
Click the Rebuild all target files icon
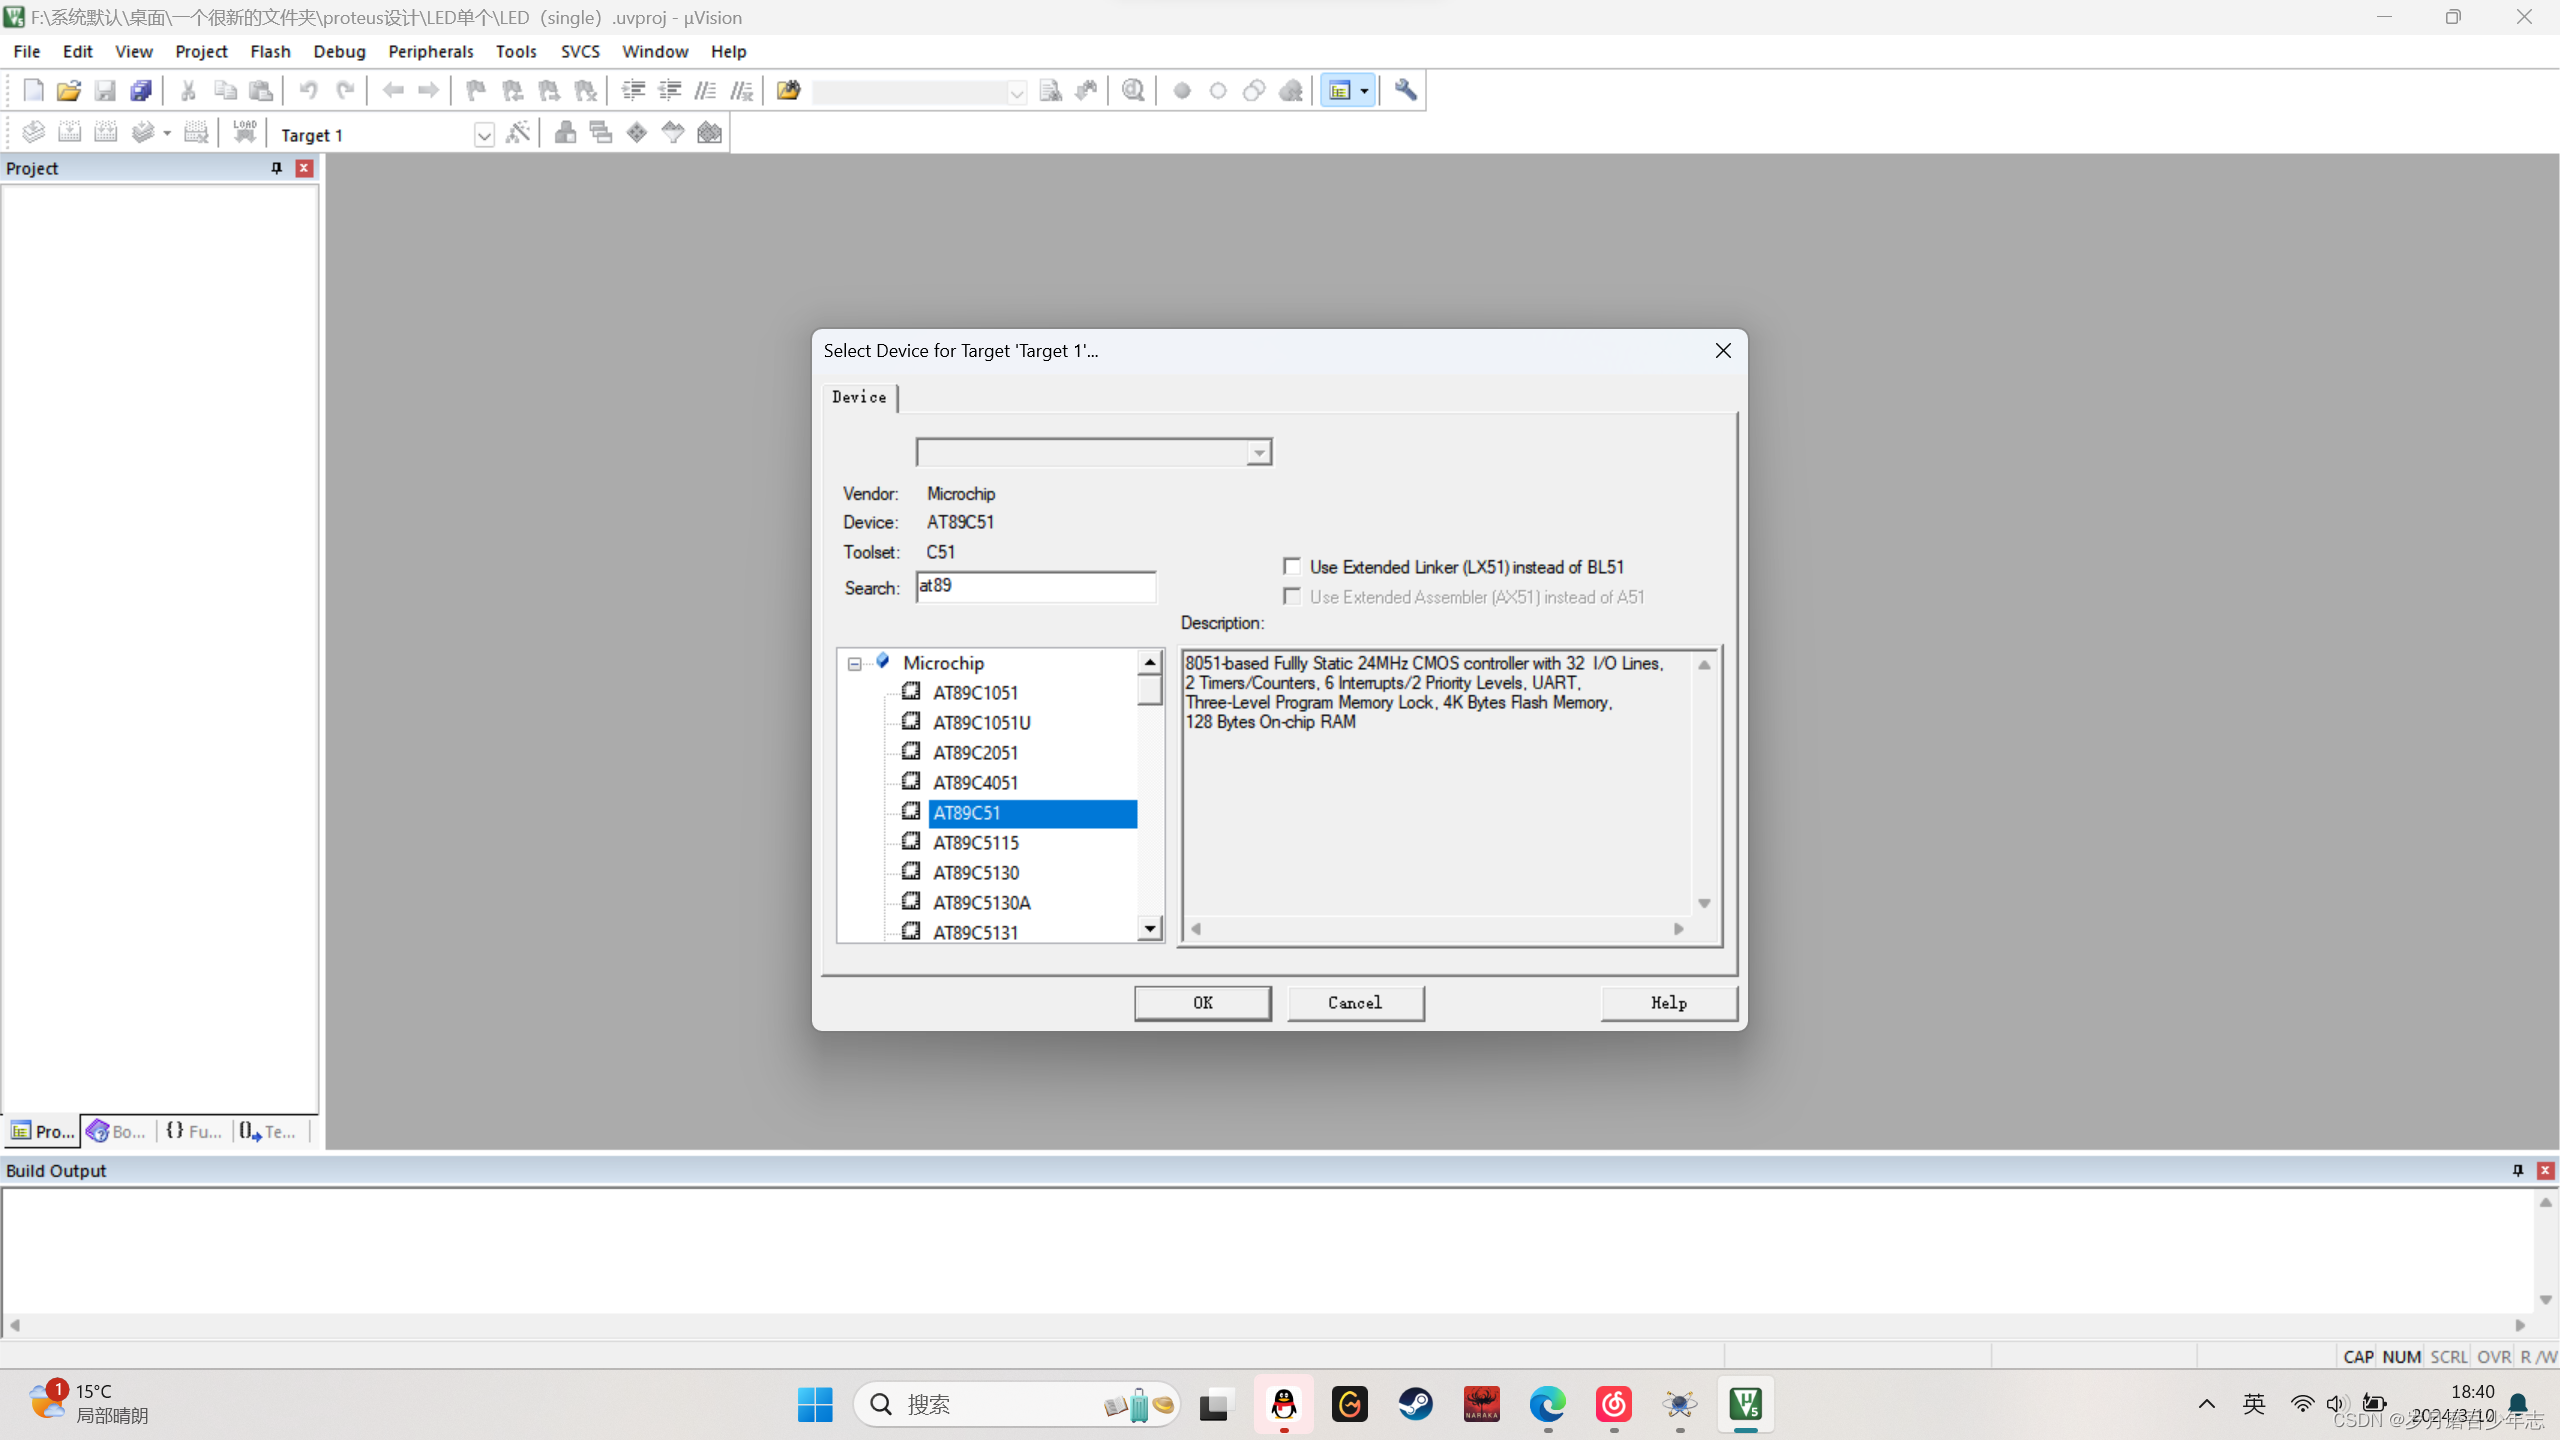[x=105, y=132]
